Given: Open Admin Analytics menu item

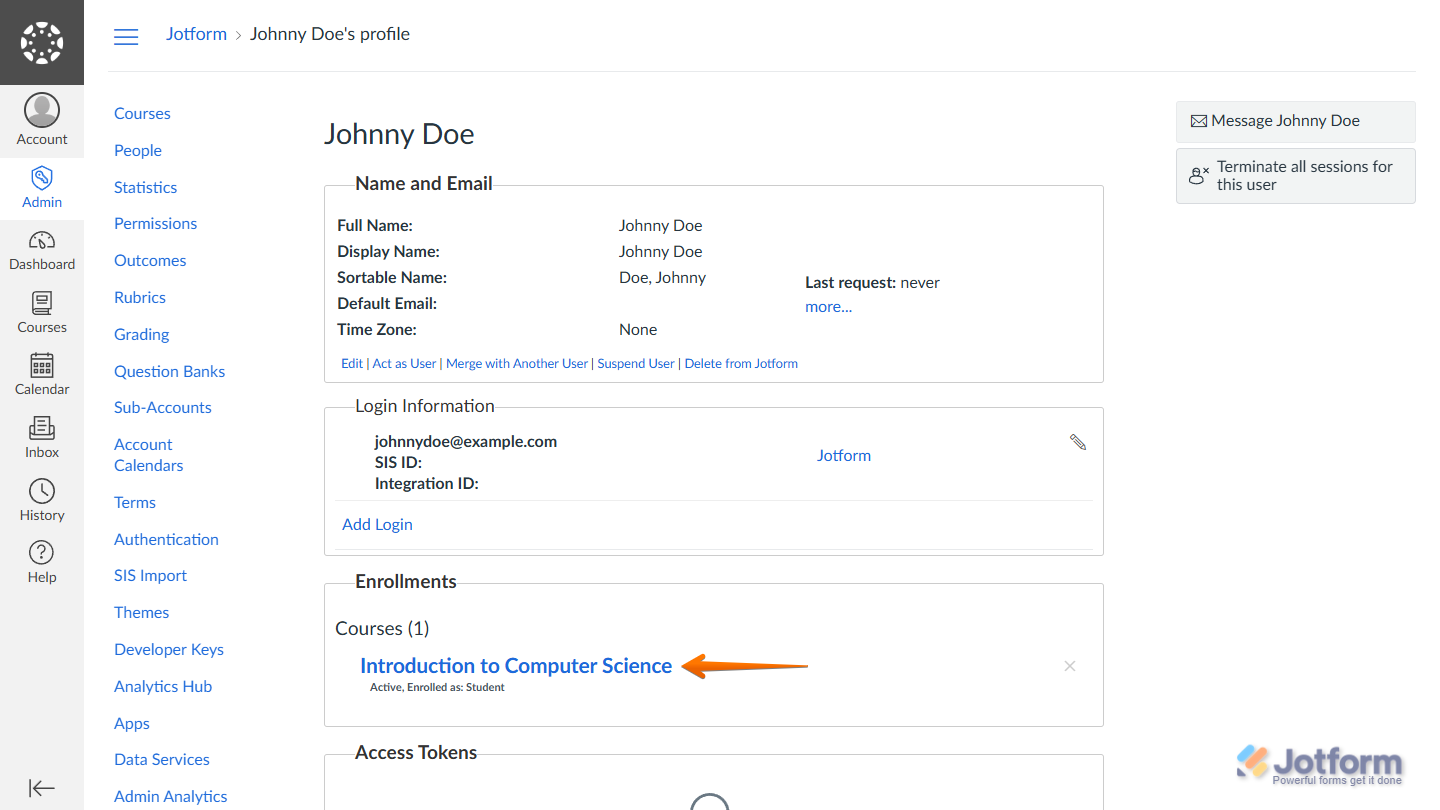Looking at the screenshot, I should [x=171, y=797].
